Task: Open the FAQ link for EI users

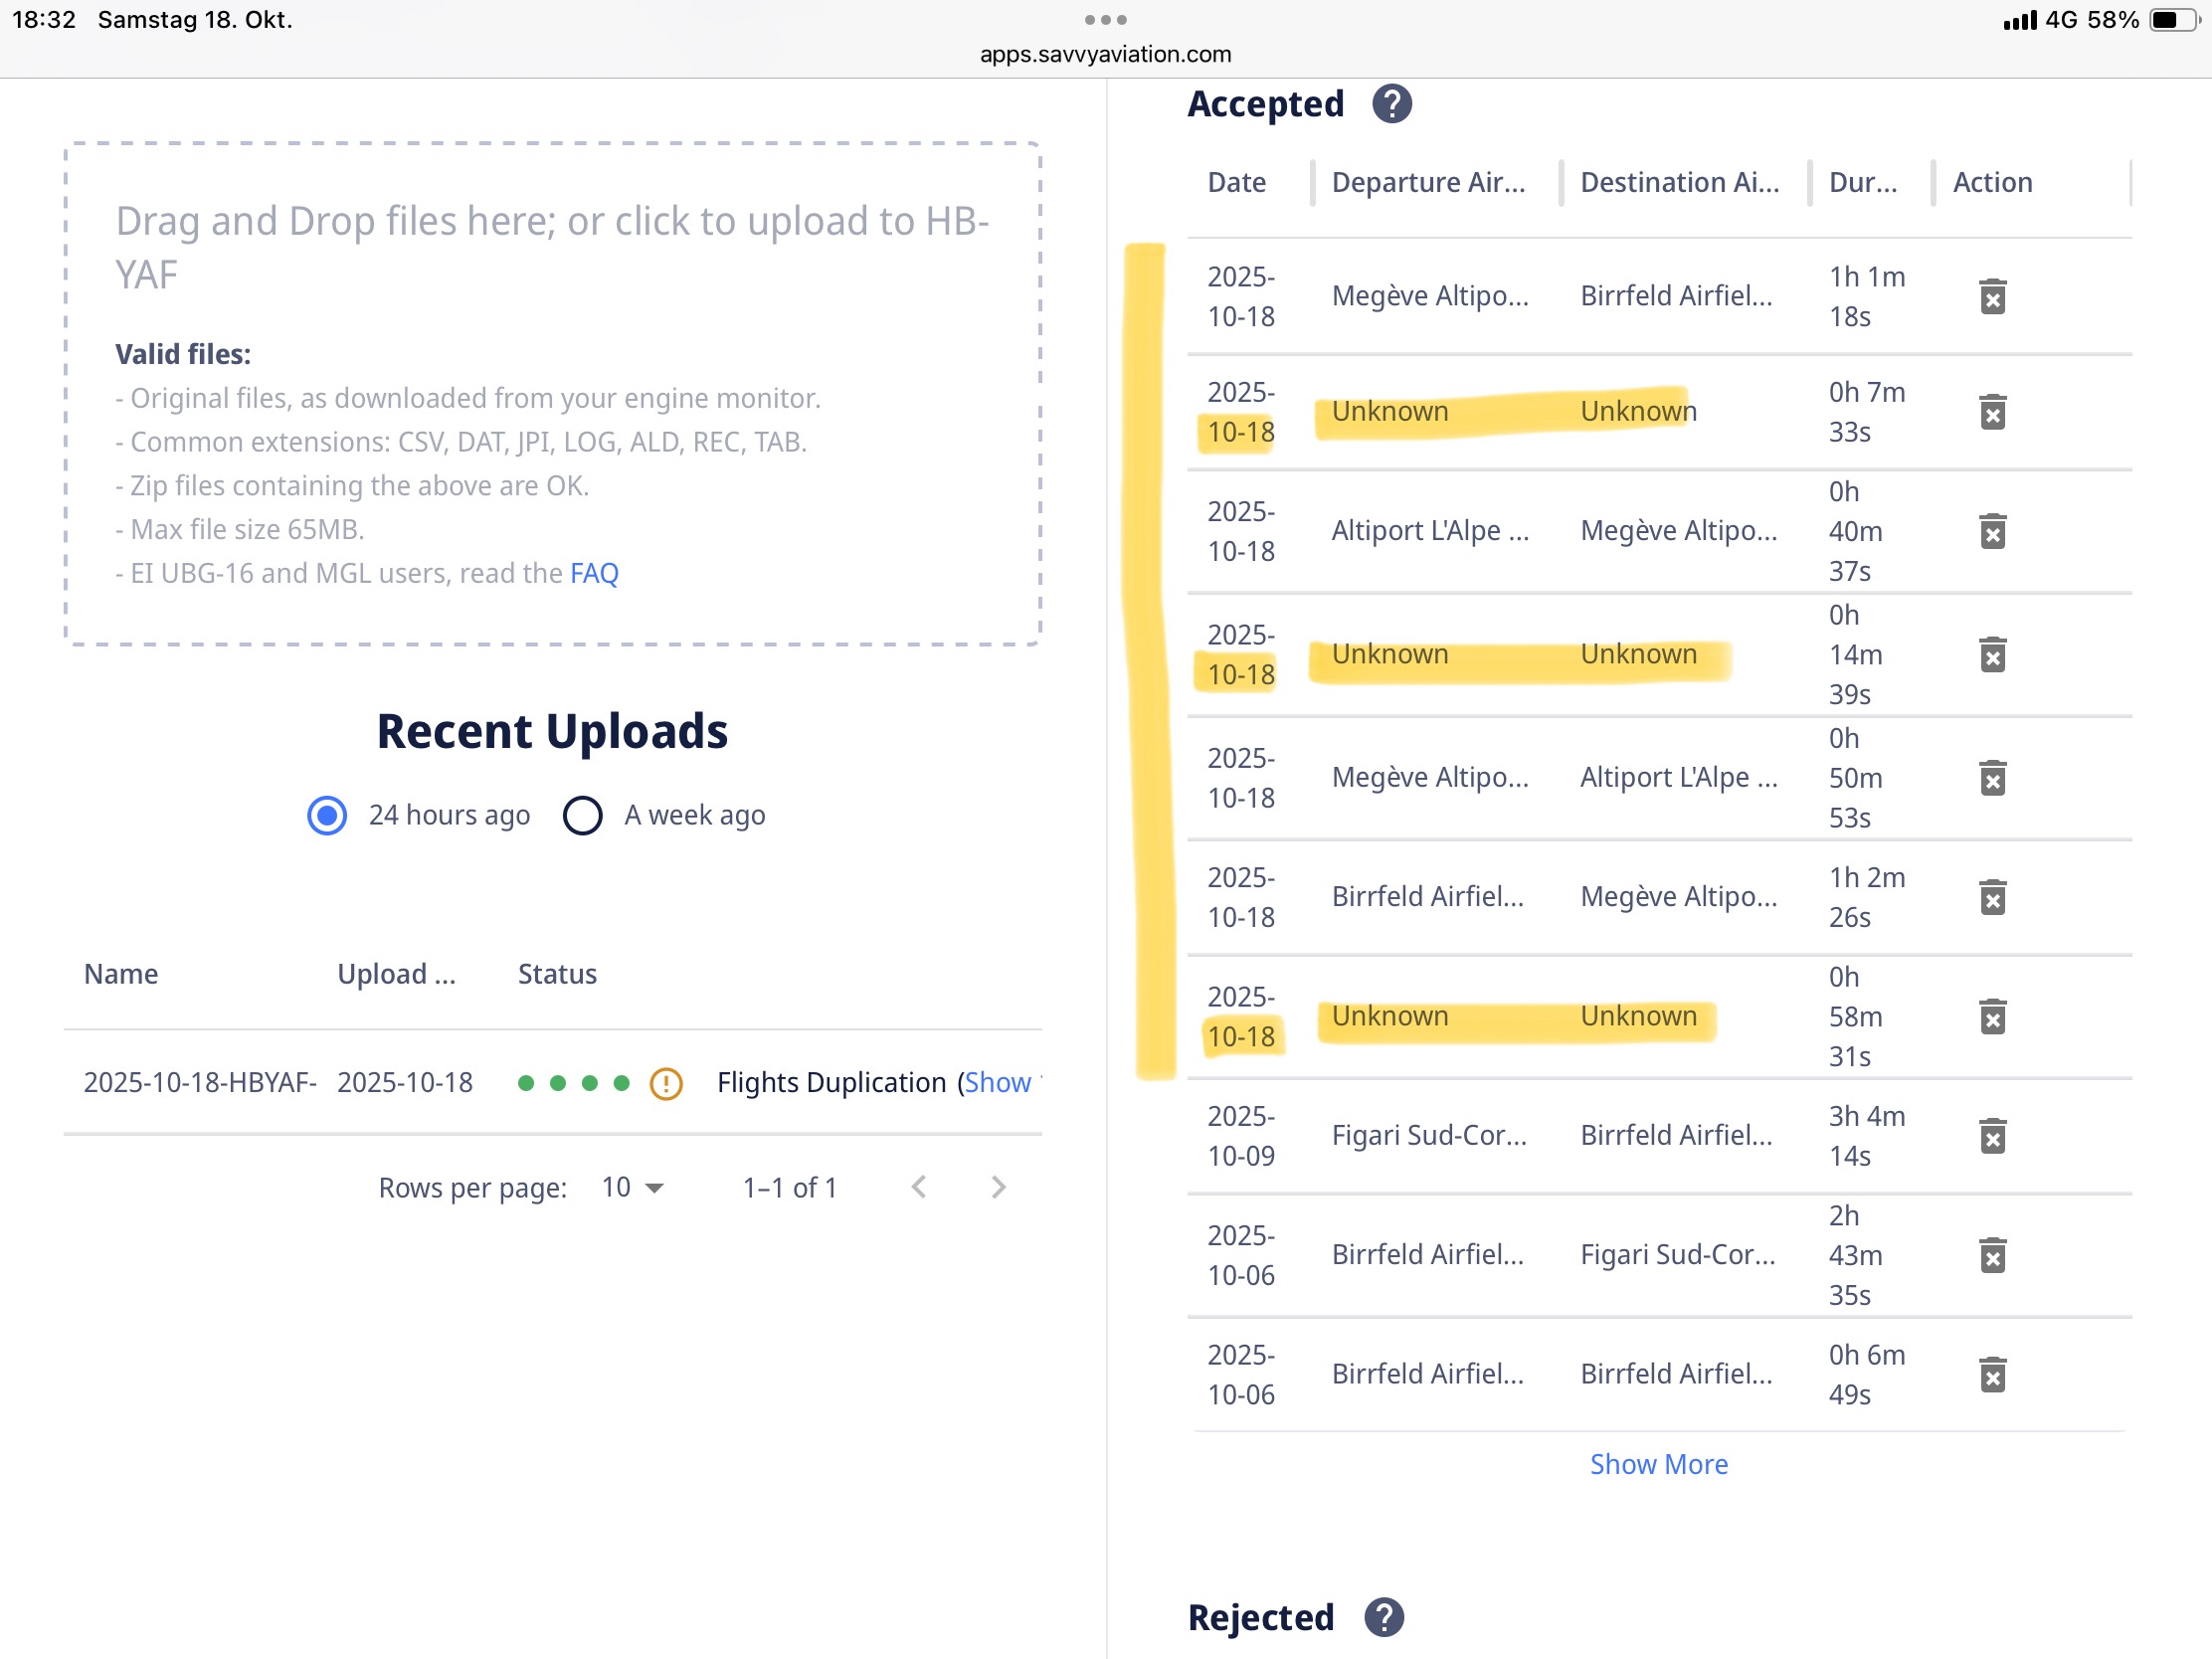Action: [x=594, y=573]
